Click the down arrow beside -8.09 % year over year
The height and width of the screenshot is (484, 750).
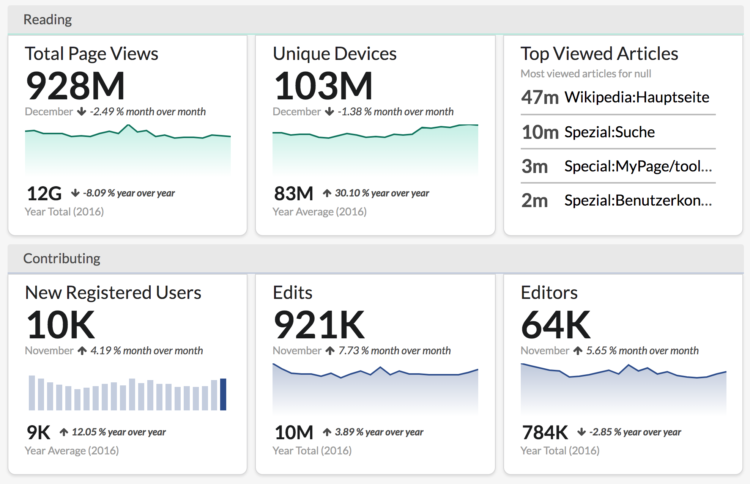click(x=75, y=193)
